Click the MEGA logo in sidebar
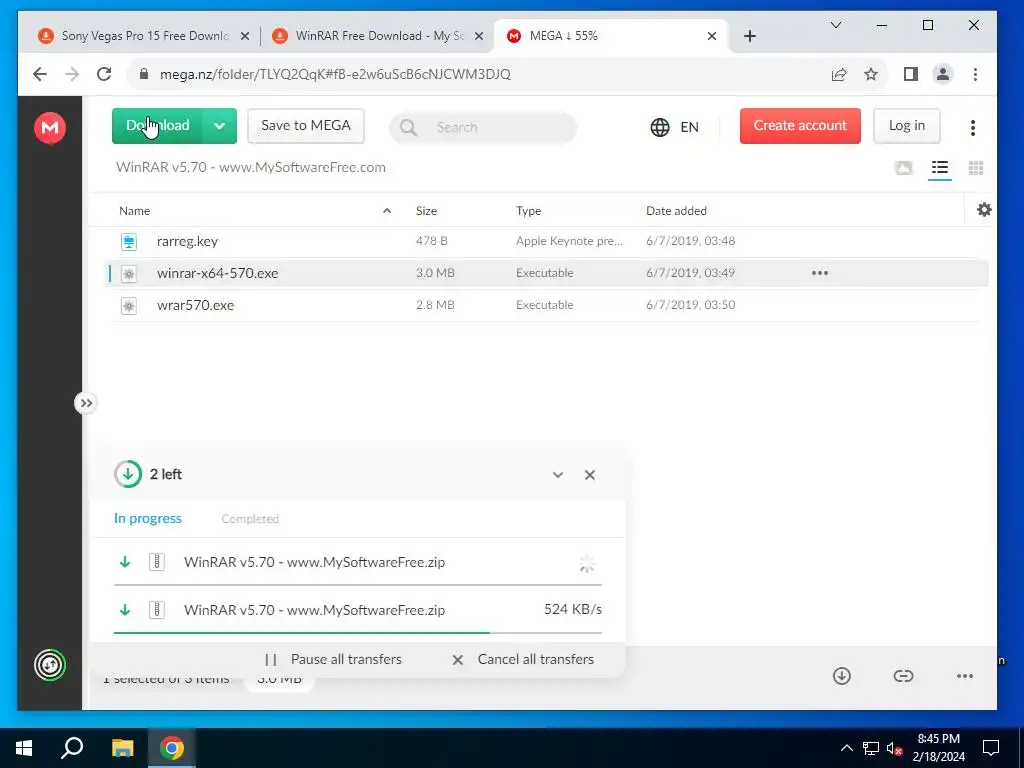The width and height of the screenshot is (1024, 768). (50, 127)
